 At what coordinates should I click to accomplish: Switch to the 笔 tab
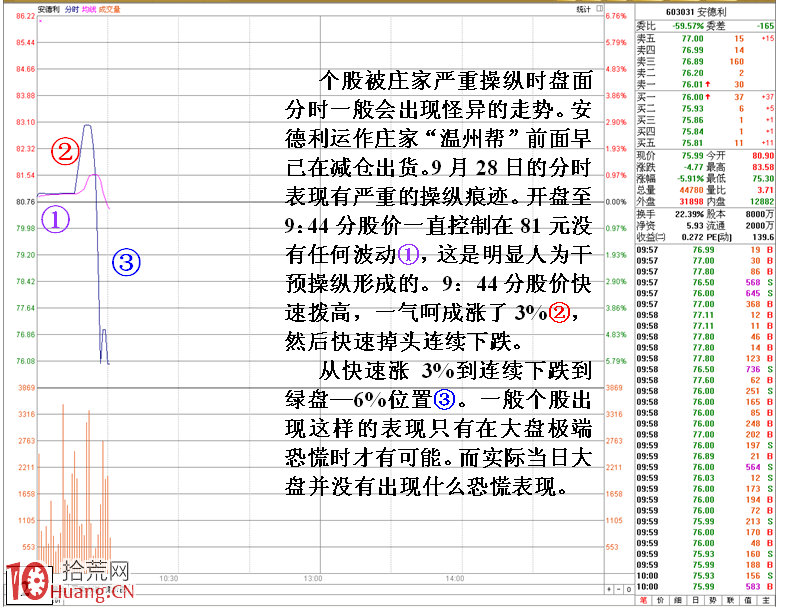(x=644, y=600)
